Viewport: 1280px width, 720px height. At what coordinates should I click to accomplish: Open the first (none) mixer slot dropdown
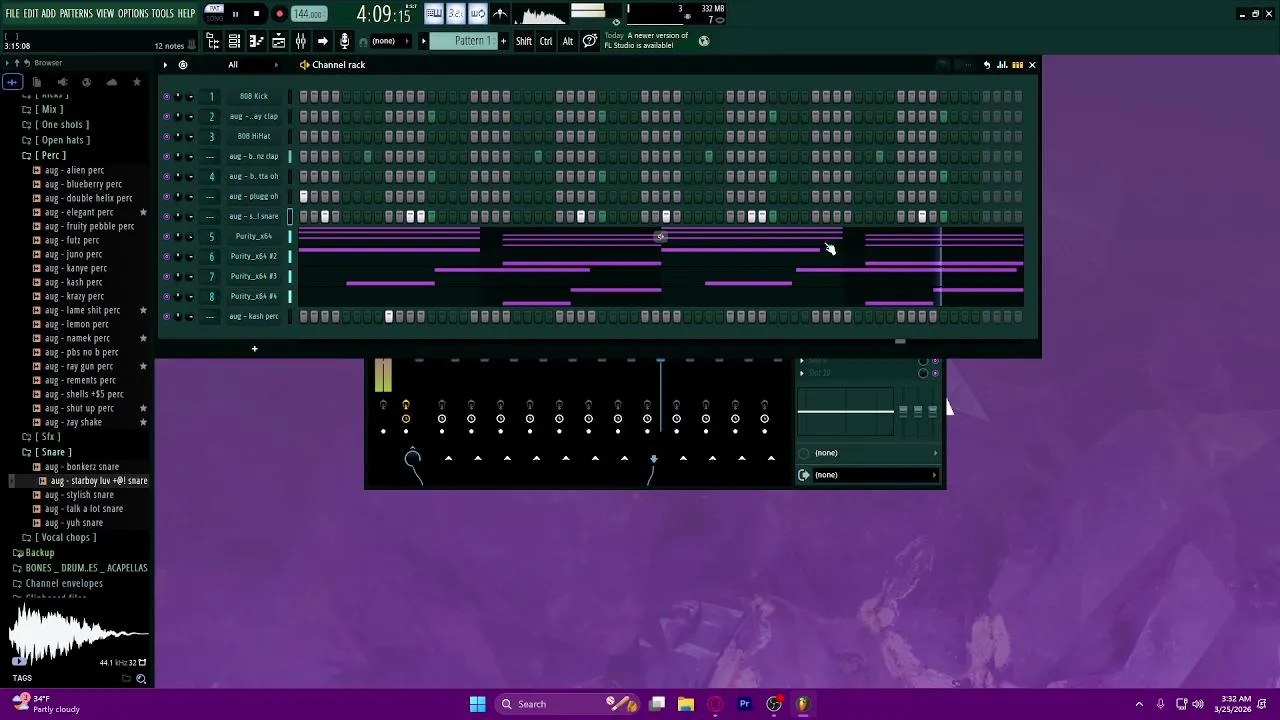click(x=868, y=453)
